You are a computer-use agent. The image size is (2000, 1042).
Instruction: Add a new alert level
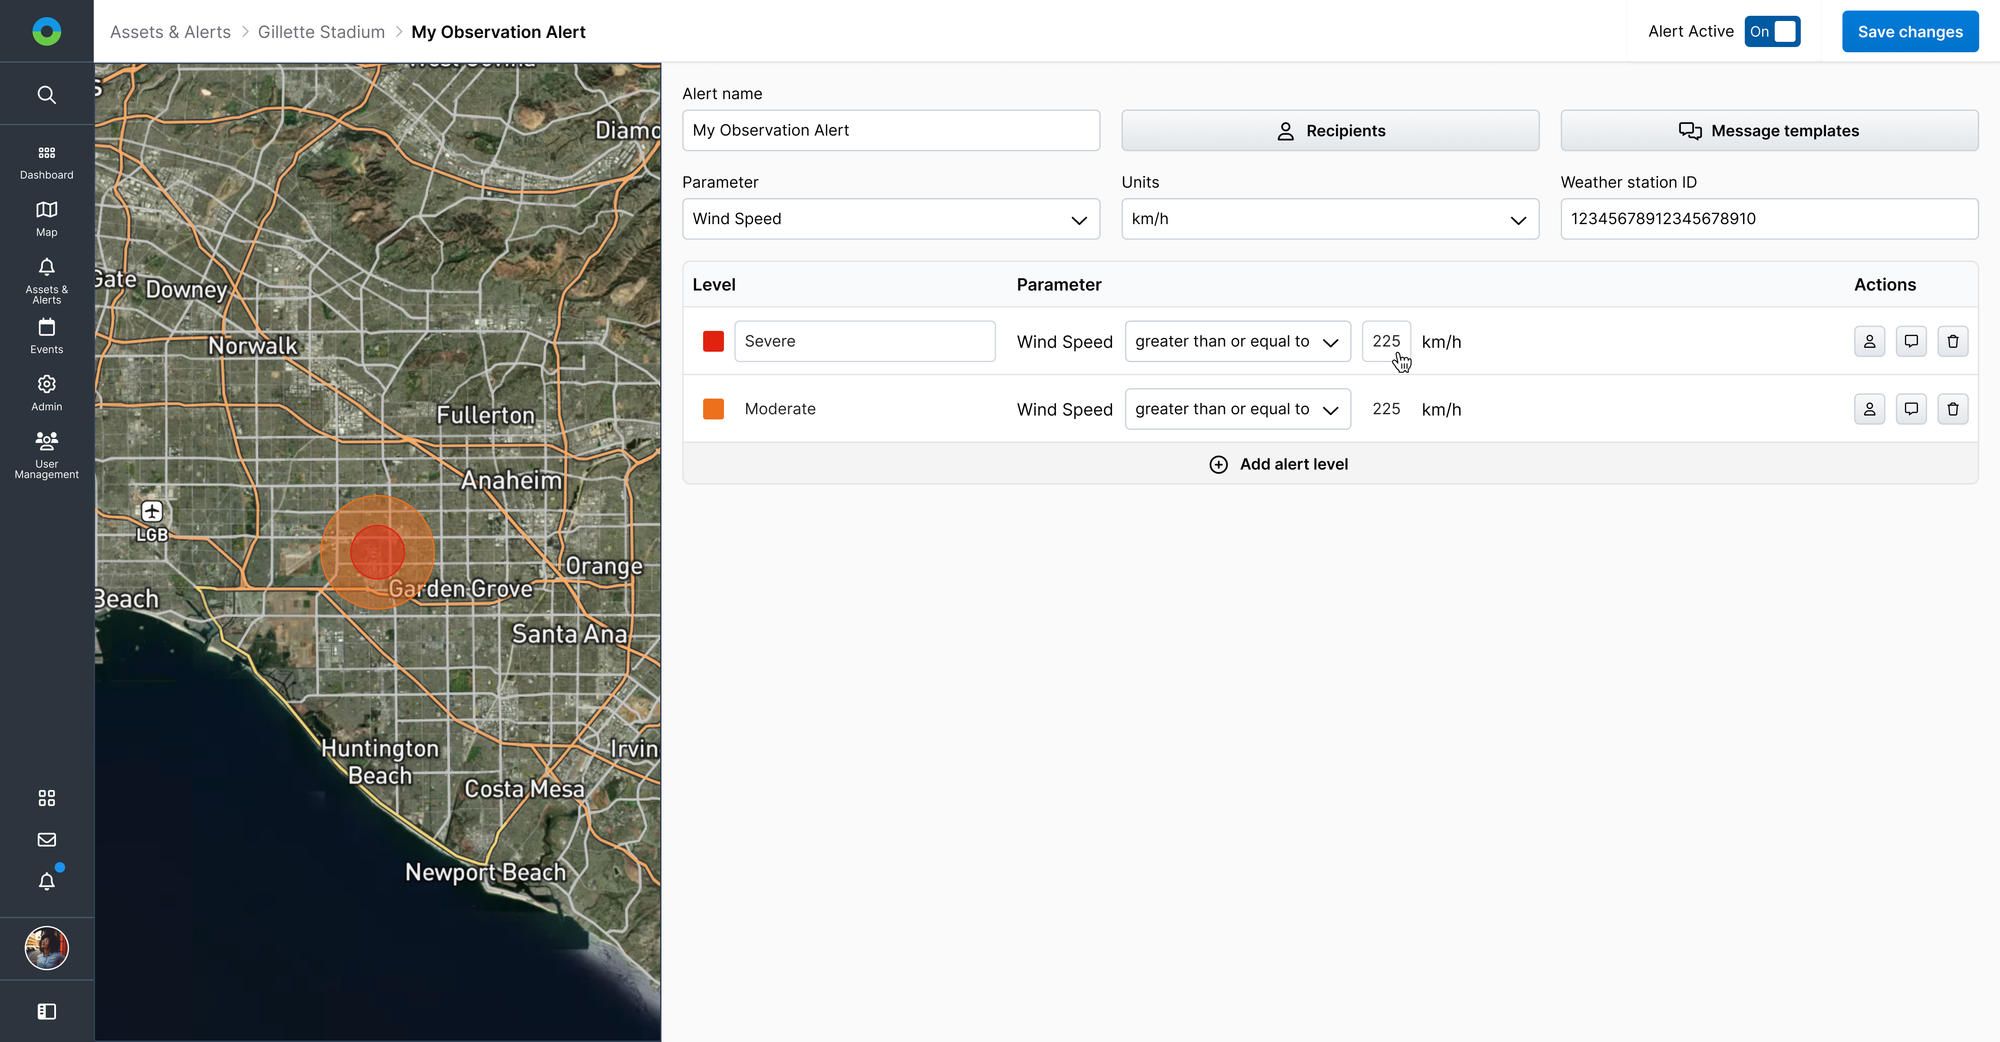pyautogui.click(x=1279, y=464)
